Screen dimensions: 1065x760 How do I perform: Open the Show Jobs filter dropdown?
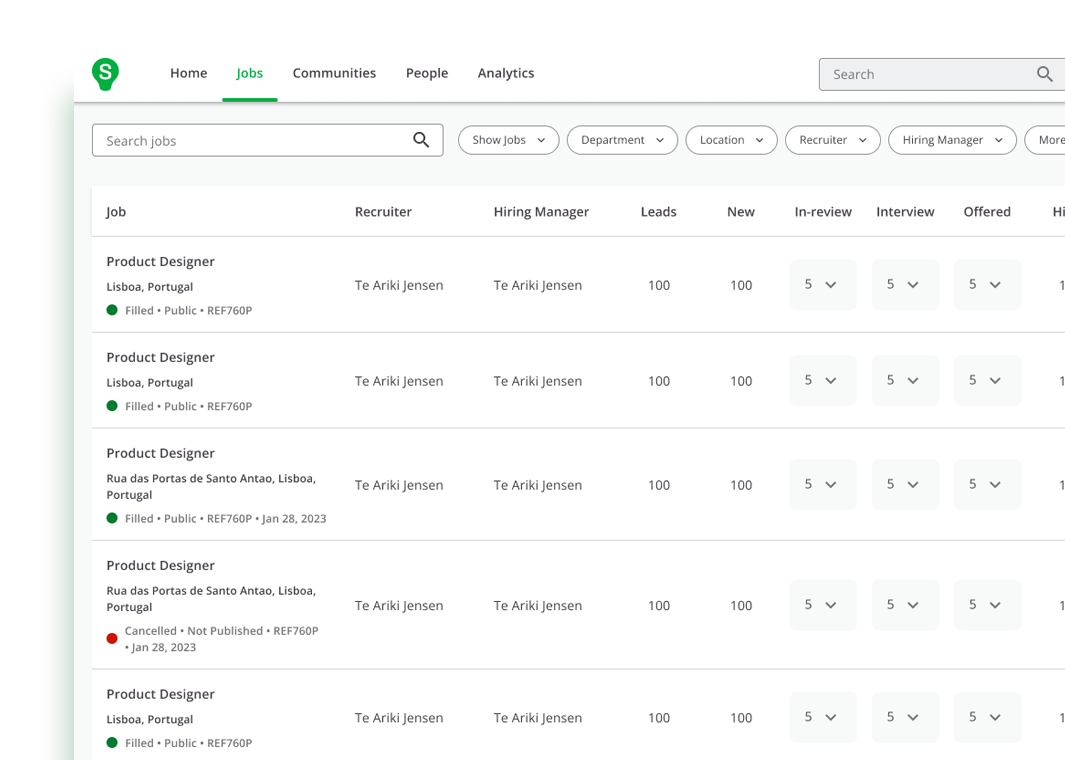(x=508, y=140)
